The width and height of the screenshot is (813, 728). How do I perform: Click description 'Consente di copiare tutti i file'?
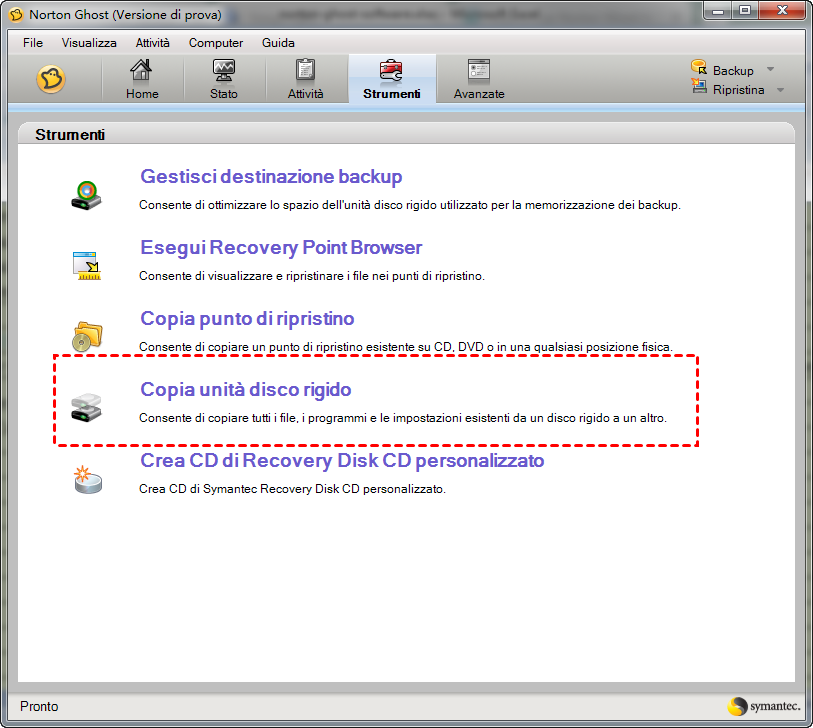403,418
